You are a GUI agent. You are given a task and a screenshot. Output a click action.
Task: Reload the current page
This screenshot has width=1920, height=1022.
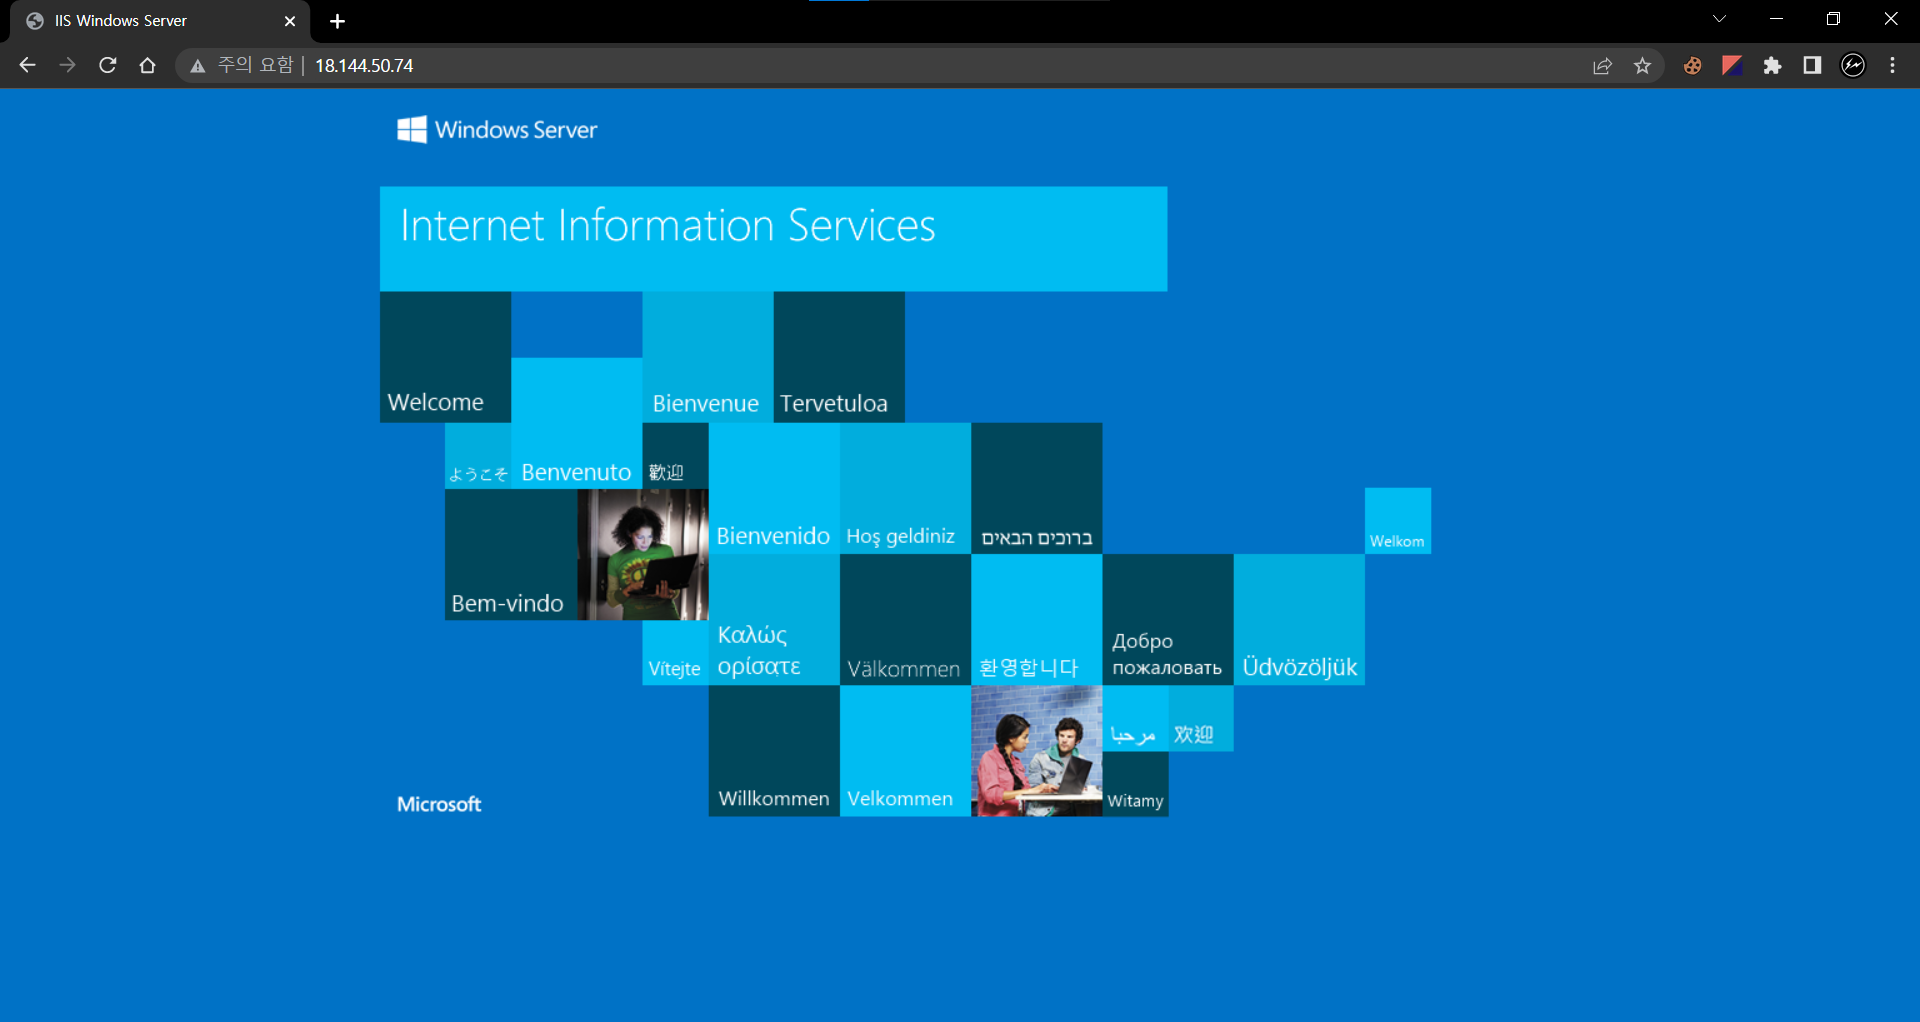tap(108, 65)
